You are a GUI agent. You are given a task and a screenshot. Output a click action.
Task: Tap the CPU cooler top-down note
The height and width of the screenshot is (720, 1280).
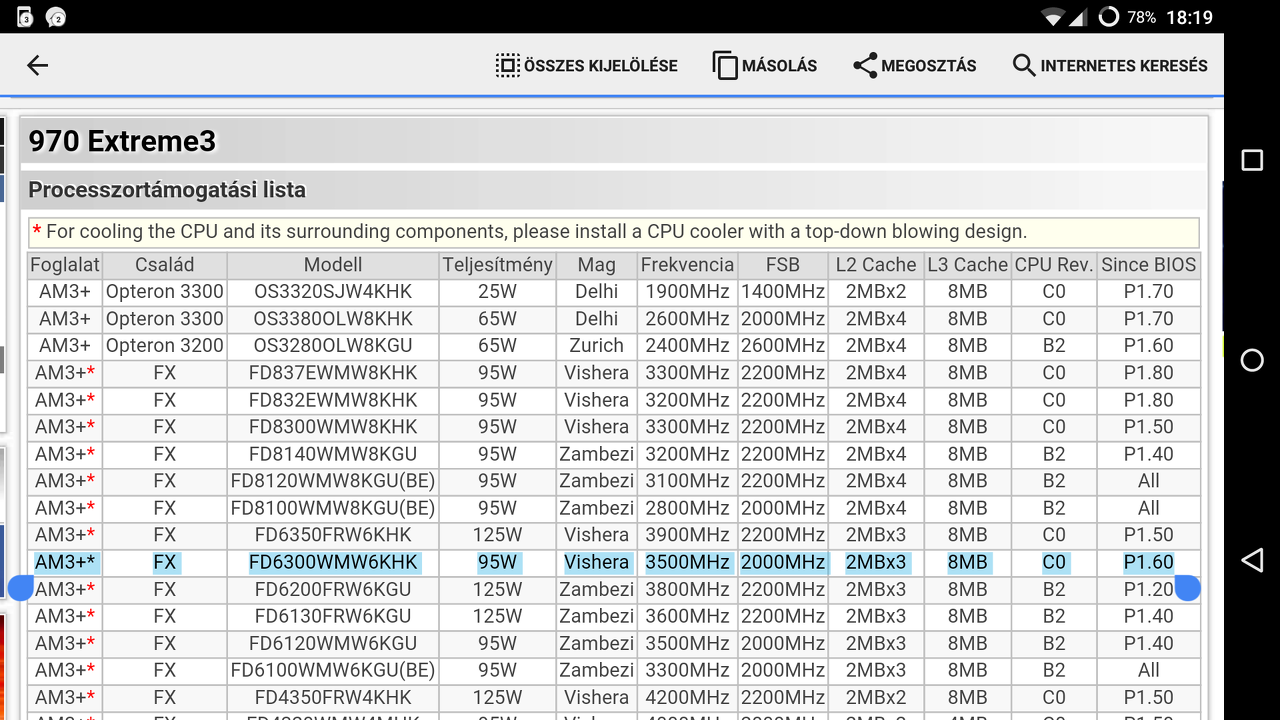[x=614, y=232]
